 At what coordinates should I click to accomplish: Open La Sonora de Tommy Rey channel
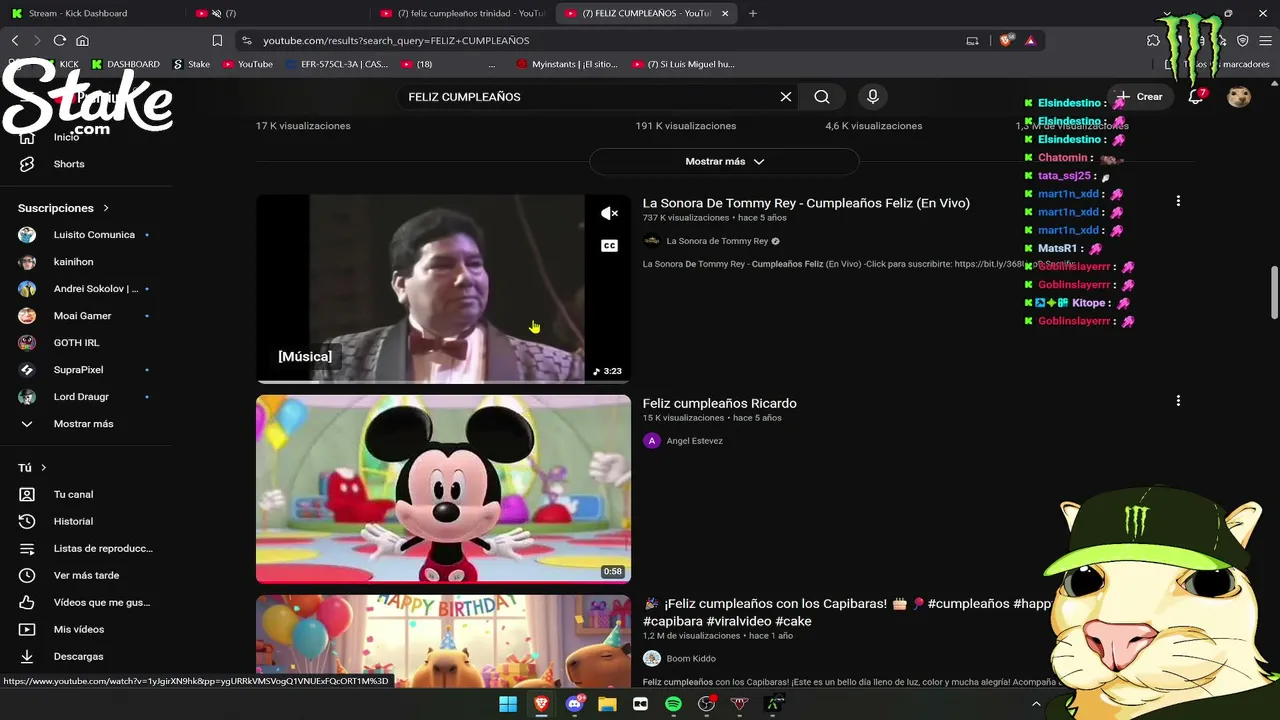(717, 241)
